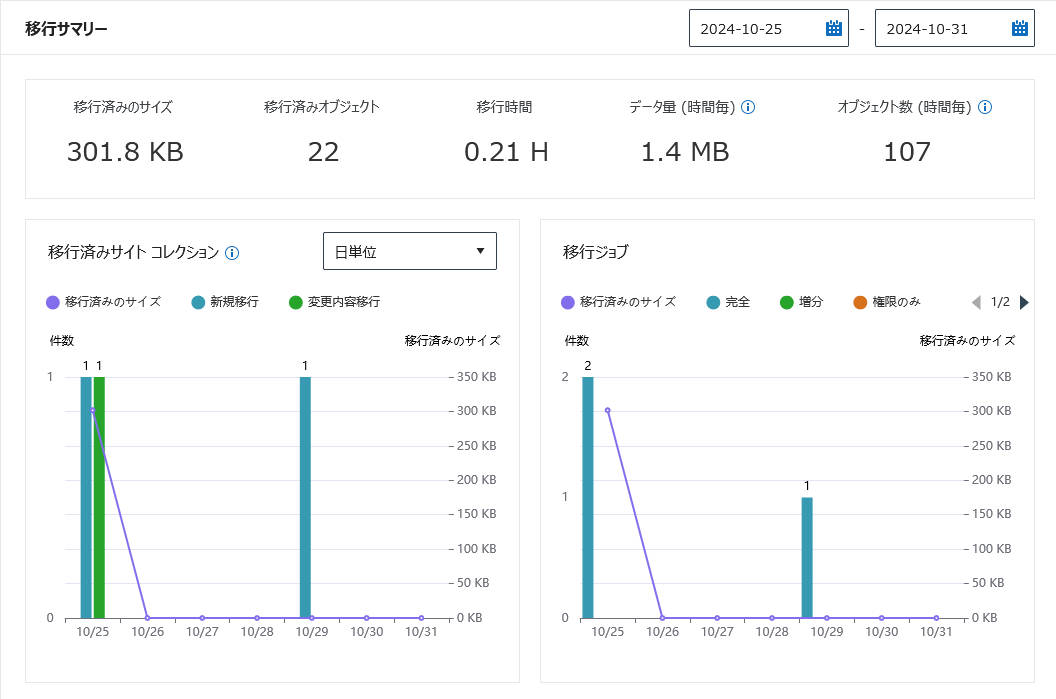
Task: Click the 2024-10-31 end date field
Action: tap(954, 28)
